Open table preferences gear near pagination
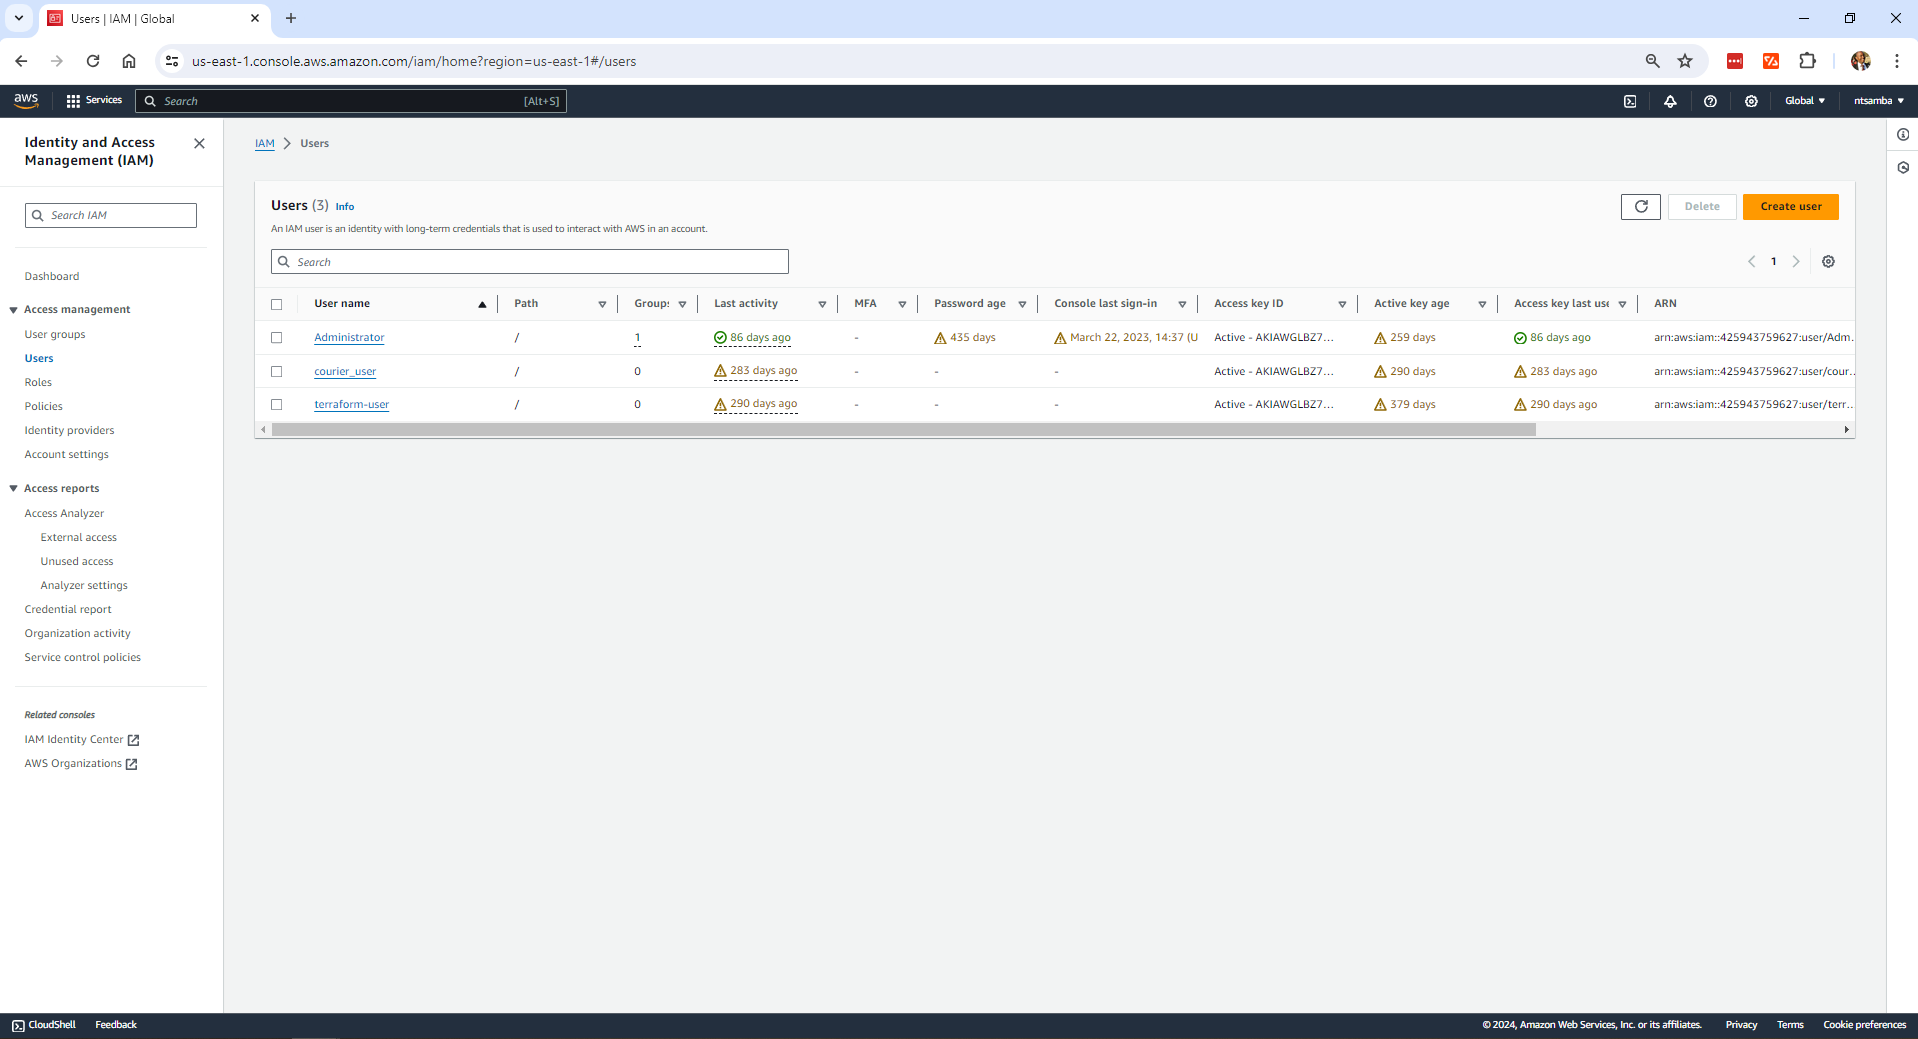This screenshot has height=1039, width=1918. [1828, 261]
